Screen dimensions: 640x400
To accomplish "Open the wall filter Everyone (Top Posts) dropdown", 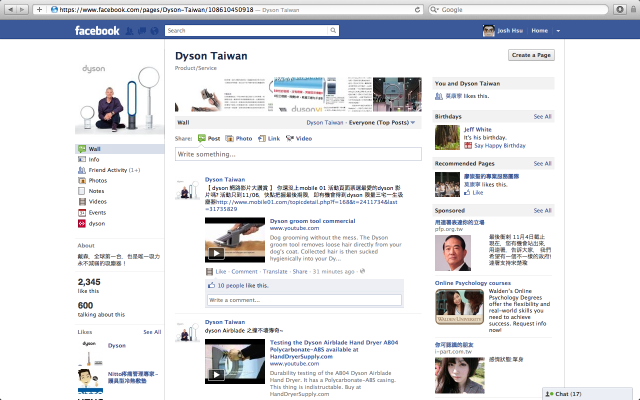I will (x=382, y=122).
